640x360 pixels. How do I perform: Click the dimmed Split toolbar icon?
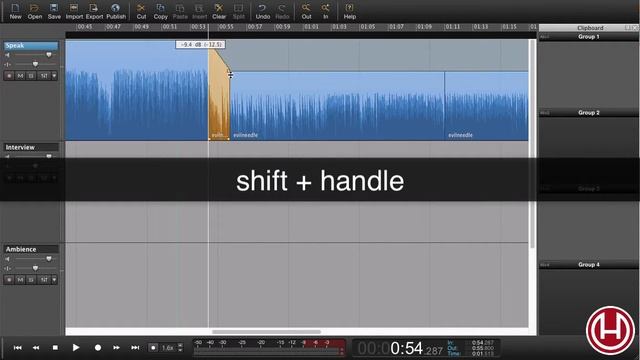[238, 11]
